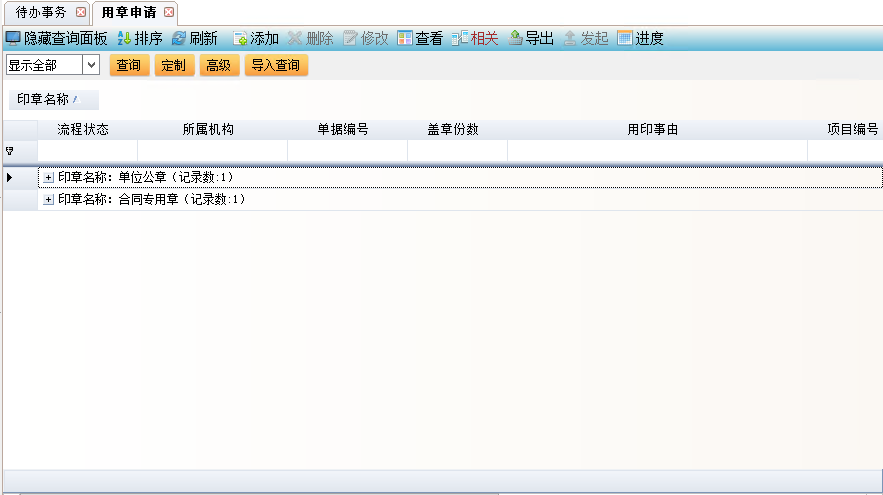
Task: Close the 用章申请 tab
Action: coord(169,12)
